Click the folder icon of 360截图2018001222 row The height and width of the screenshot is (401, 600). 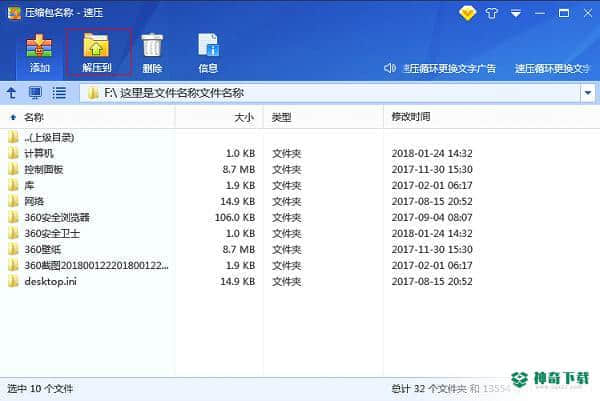coord(13,265)
